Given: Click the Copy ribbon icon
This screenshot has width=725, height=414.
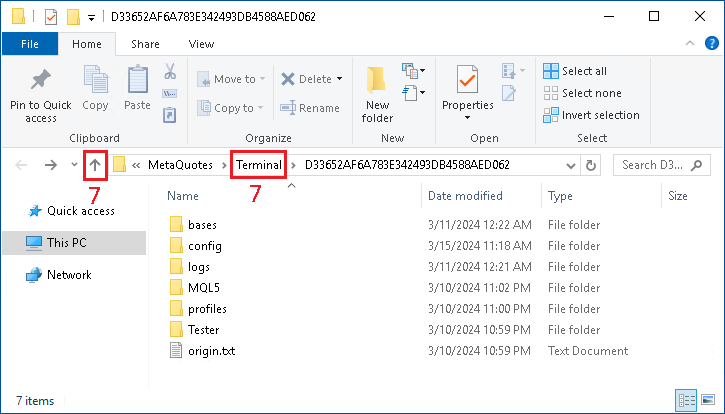Looking at the screenshot, I should pos(95,80).
